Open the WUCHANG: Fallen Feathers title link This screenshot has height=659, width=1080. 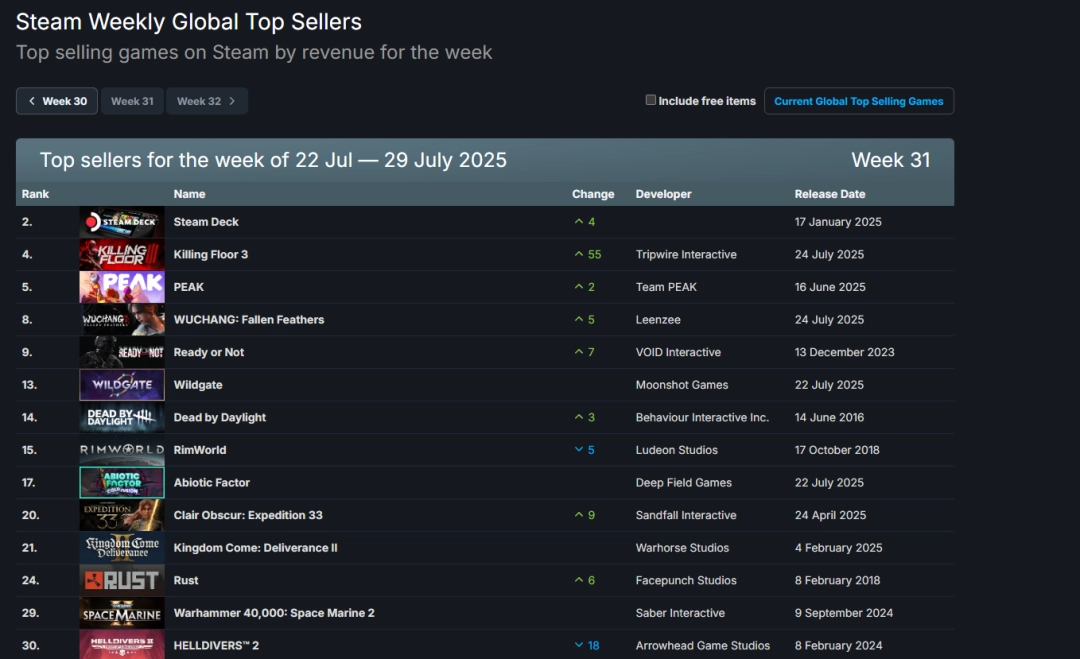(x=249, y=320)
